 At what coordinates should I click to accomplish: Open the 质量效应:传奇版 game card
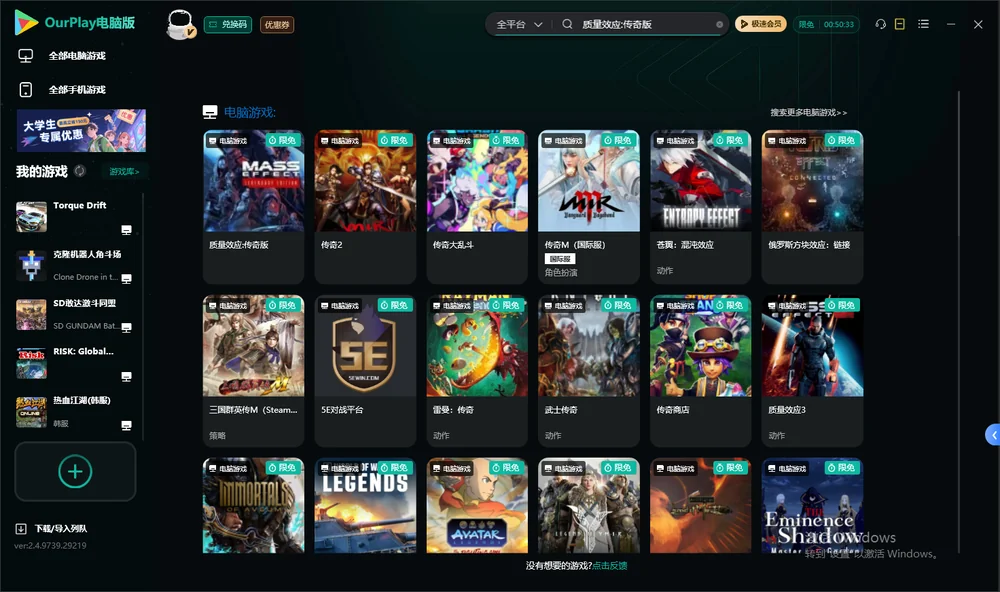pos(253,207)
